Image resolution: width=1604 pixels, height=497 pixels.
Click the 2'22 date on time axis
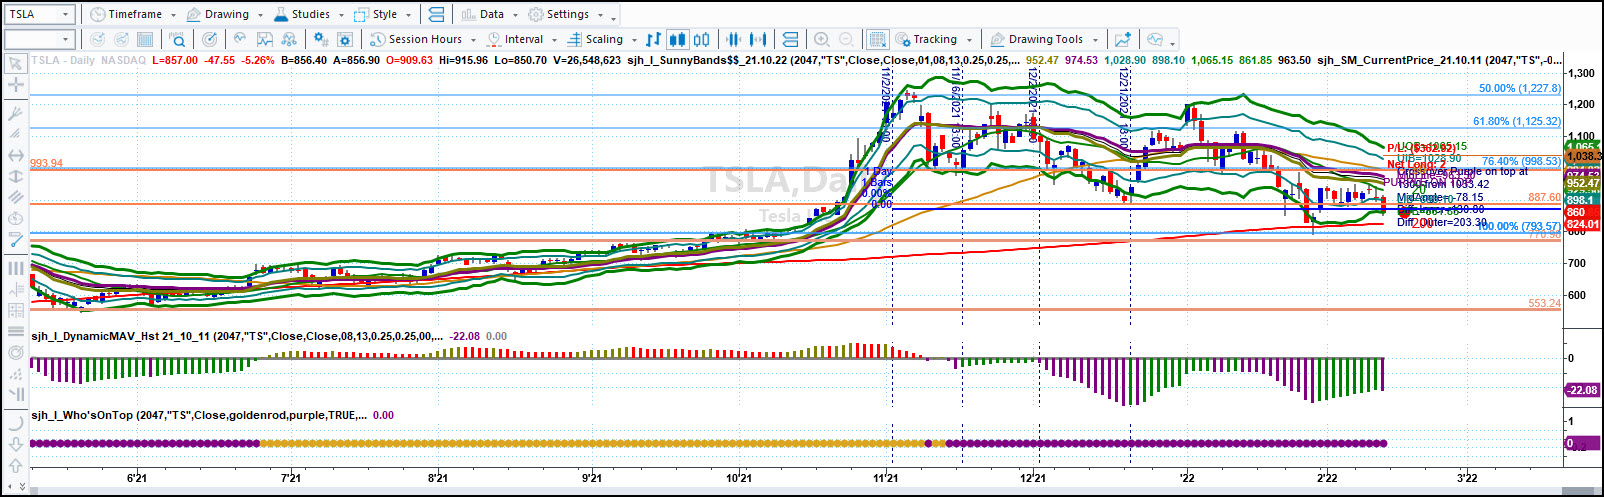tap(1327, 478)
